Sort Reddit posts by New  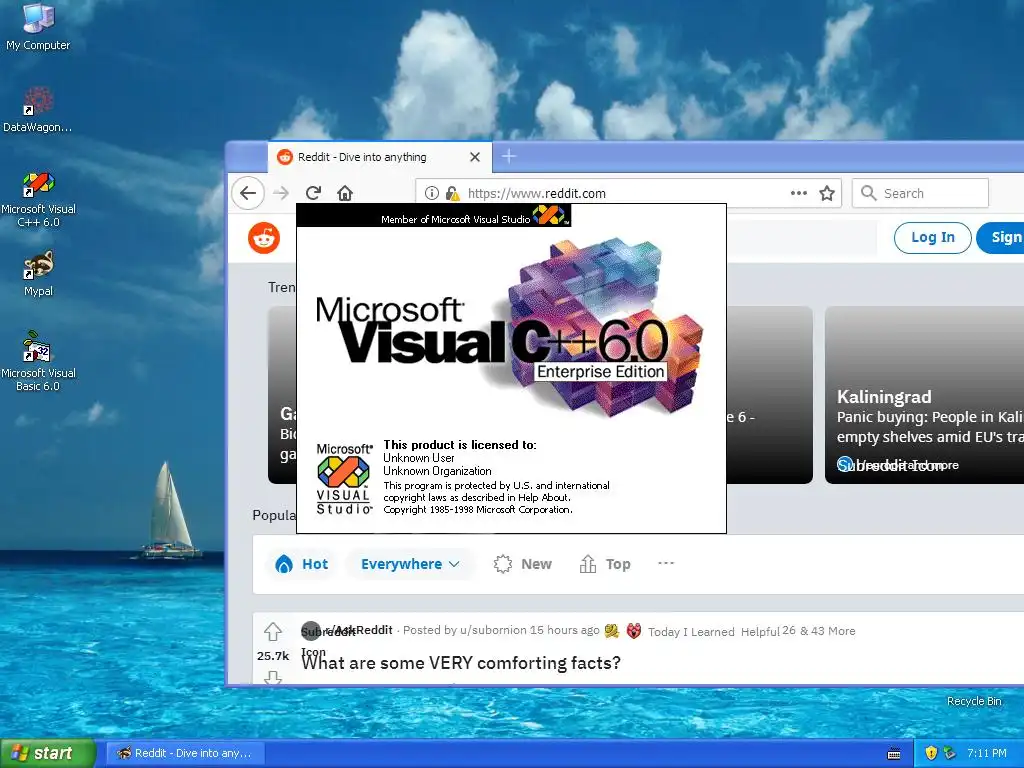[x=522, y=564]
